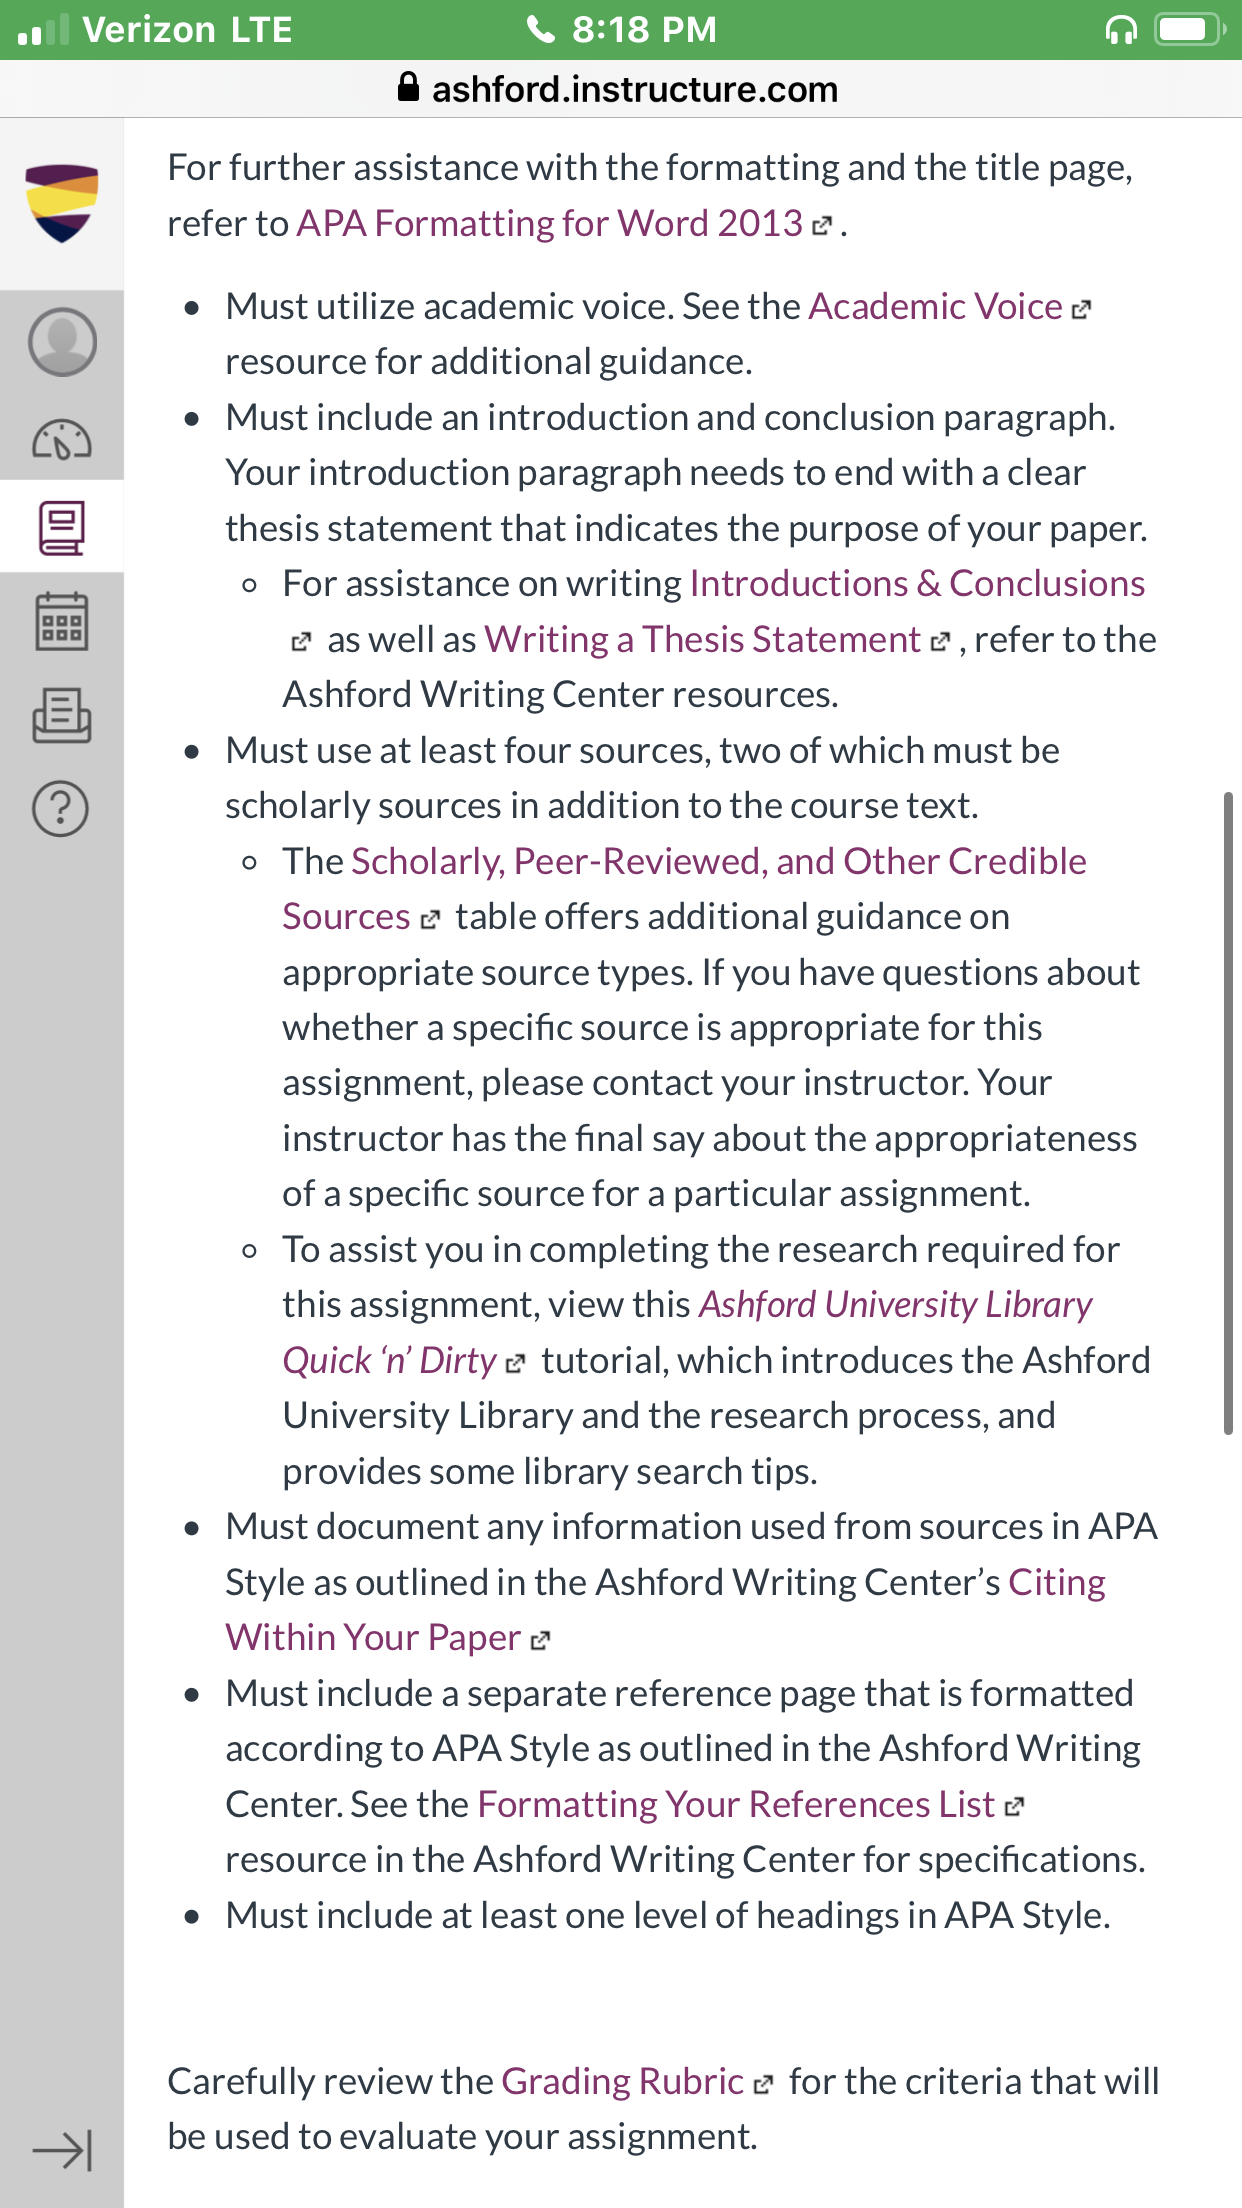This screenshot has height=2208, width=1242.
Task: Select the Courses book icon
Action: pyautogui.click(x=62, y=528)
